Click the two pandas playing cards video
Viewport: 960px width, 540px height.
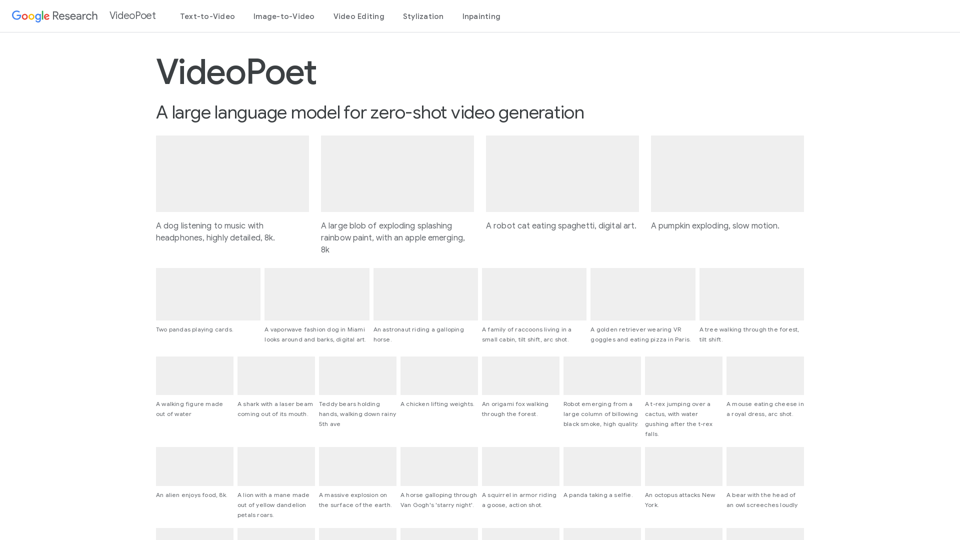point(208,294)
